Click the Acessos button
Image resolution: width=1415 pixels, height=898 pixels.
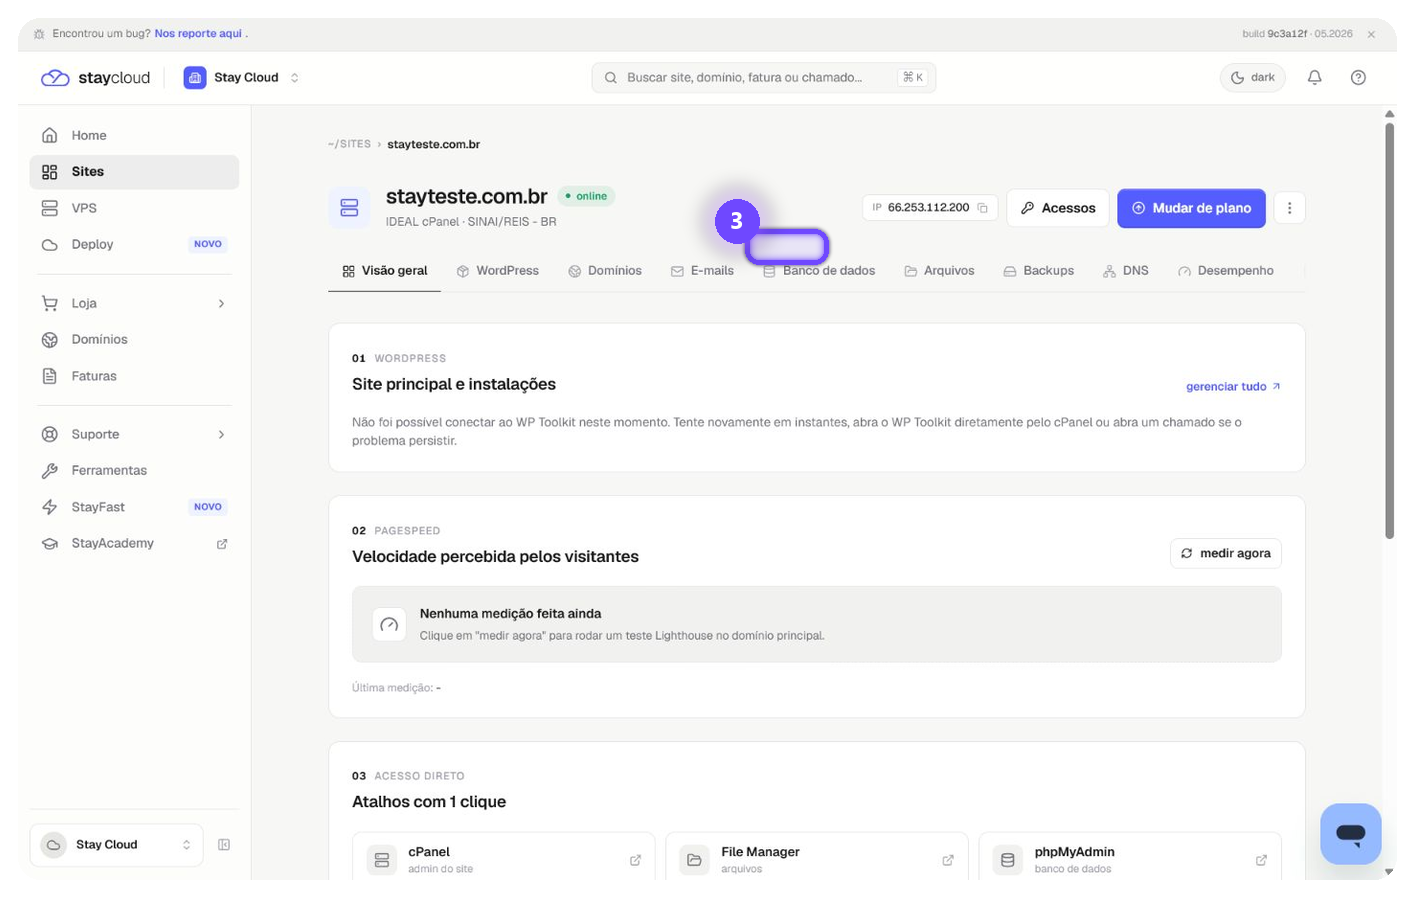point(1057,208)
